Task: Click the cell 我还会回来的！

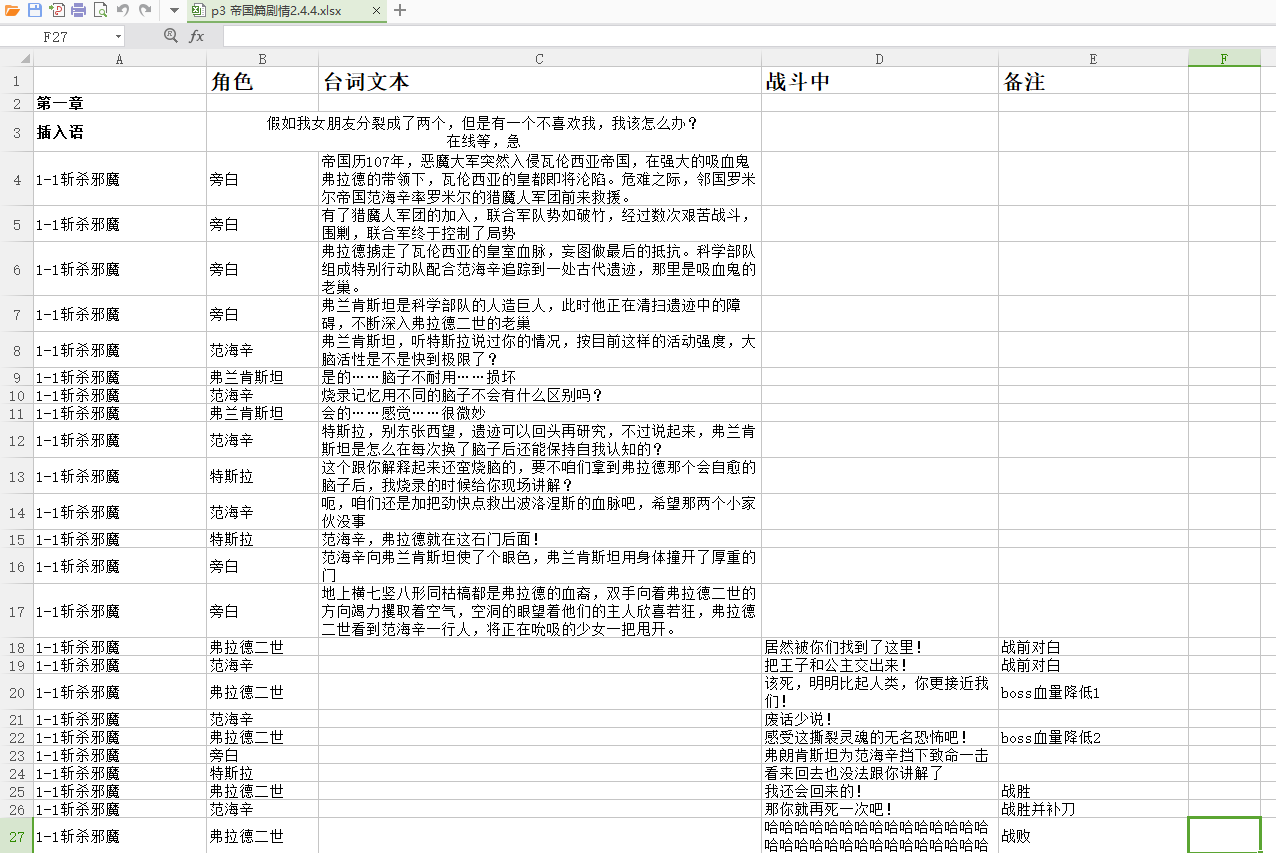Action: click(x=880, y=791)
